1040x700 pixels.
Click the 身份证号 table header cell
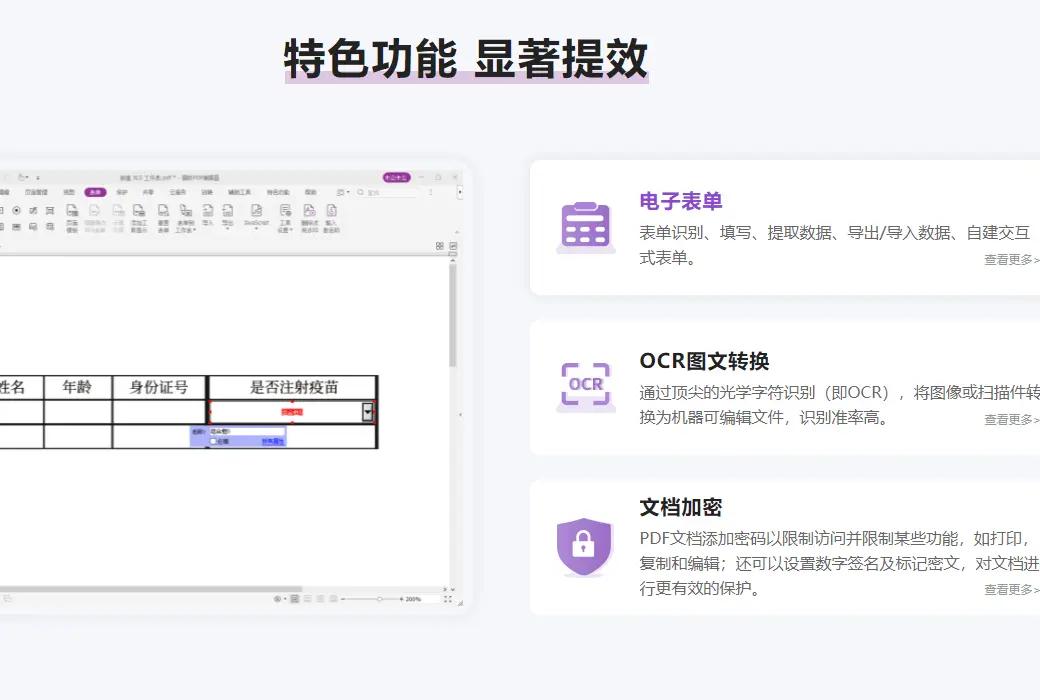pos(159,387)
